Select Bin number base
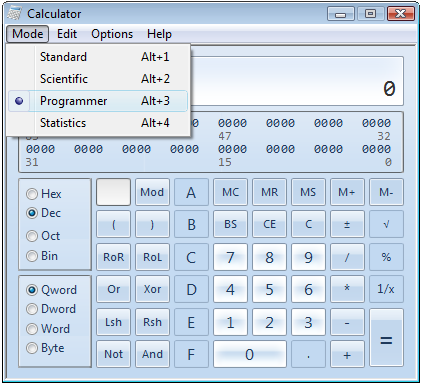This screenshot has width=422, height=384. [x=42, y=256]
